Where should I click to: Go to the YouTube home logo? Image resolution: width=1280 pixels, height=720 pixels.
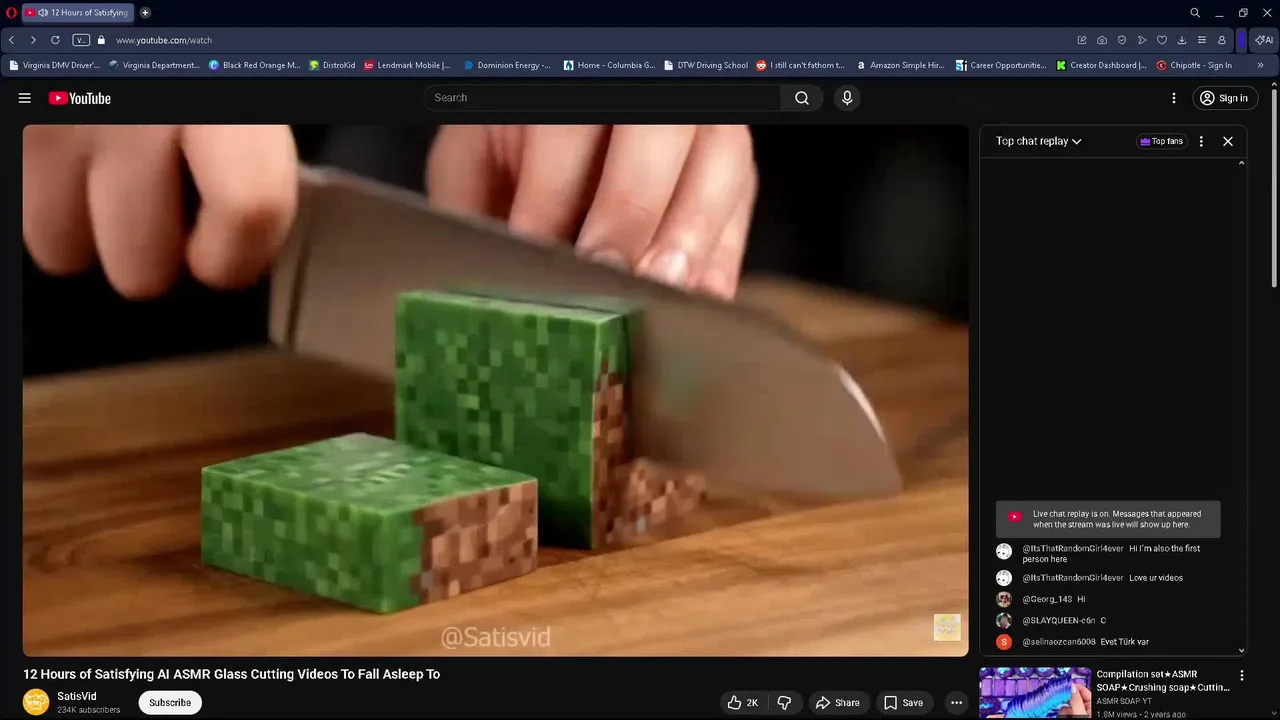click(79, 98)
